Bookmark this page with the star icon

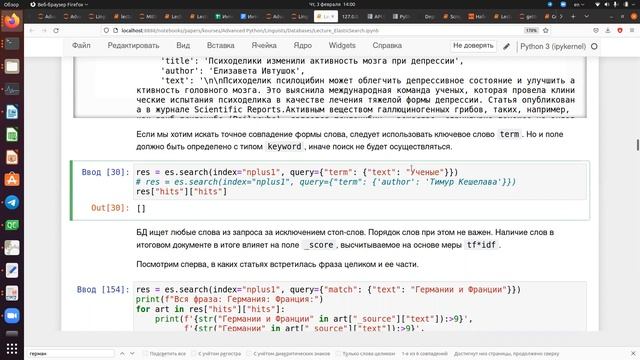[x=545, y=31]
